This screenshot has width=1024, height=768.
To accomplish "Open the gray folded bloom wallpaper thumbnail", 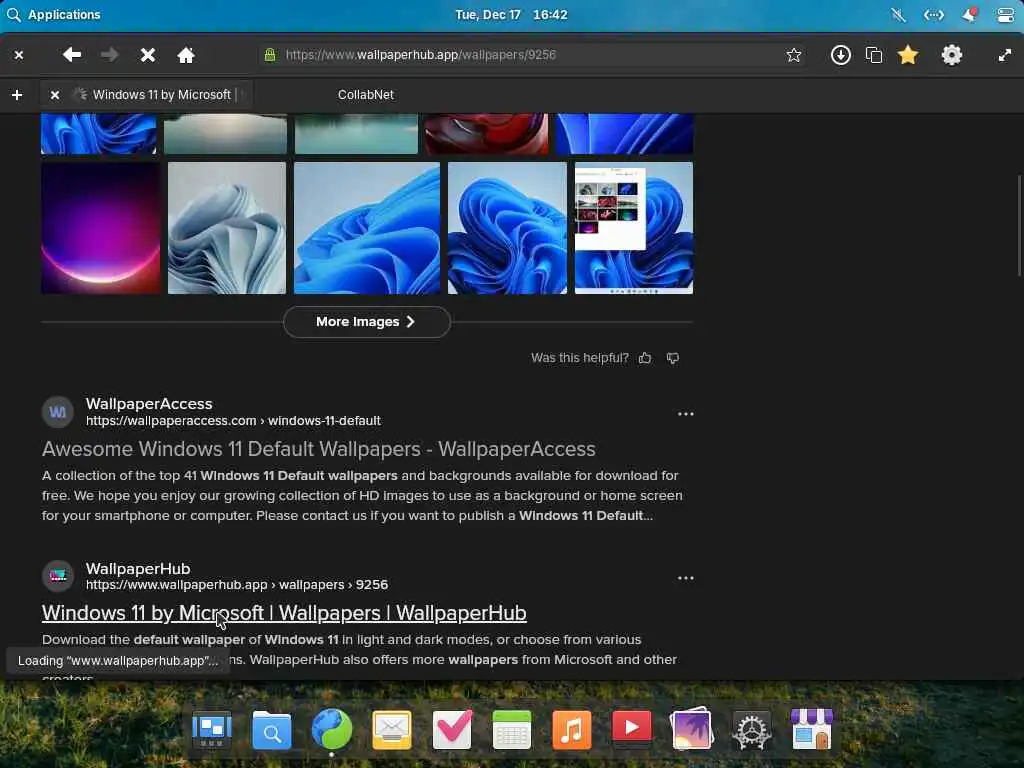I will [x=227, y=228].
